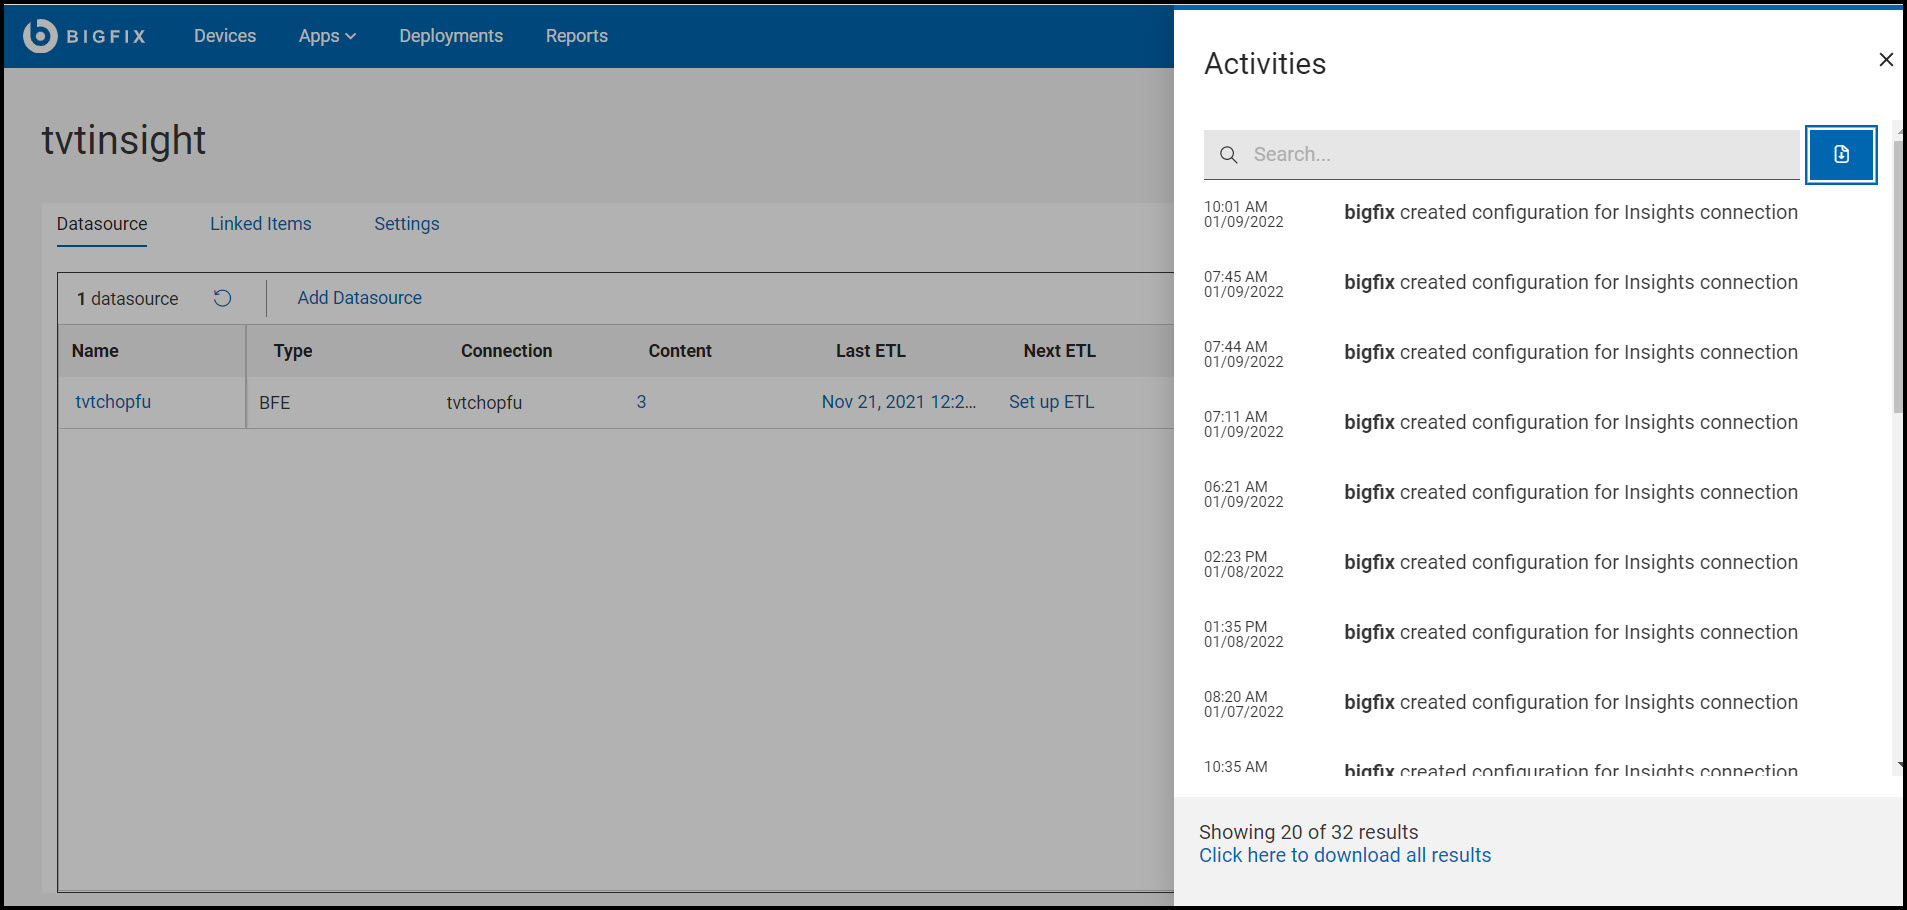Click the search magnifier icon
This screenshot has height=910, width=1907.
1229,155
